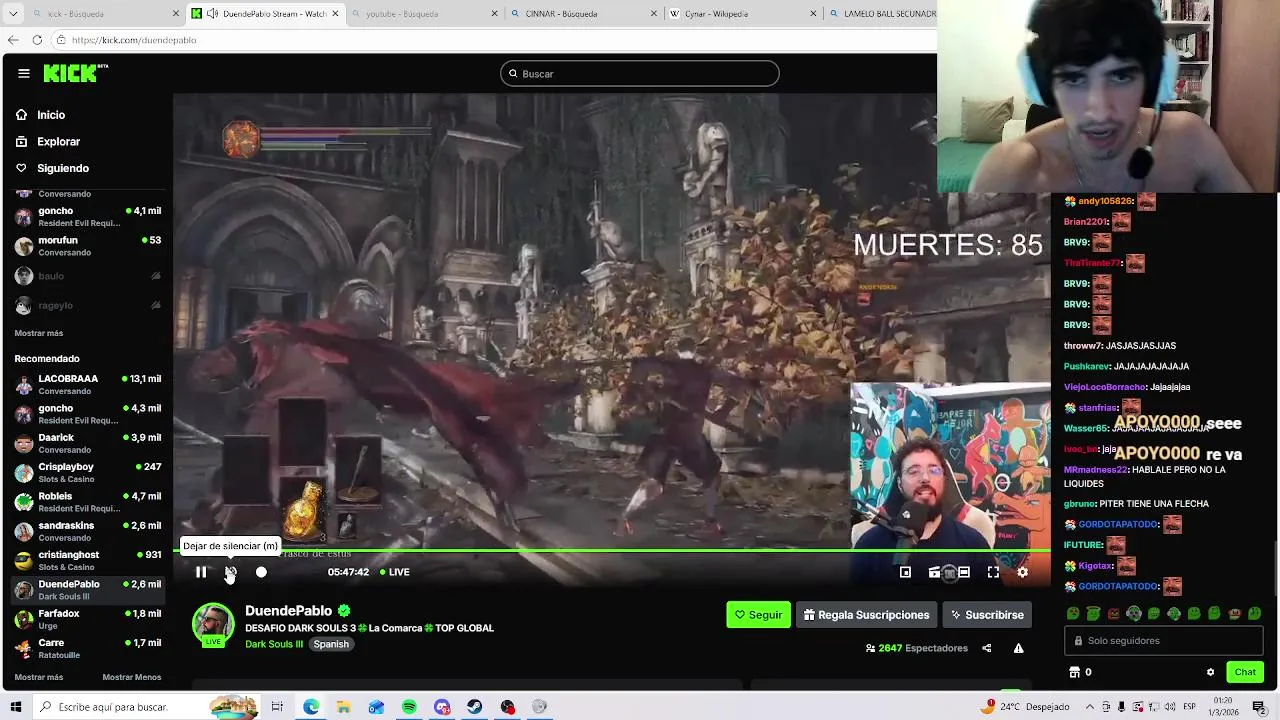The image size is (1280, 720).
Task: Open chat shop icon with 0
Action: pos(1080,672)
